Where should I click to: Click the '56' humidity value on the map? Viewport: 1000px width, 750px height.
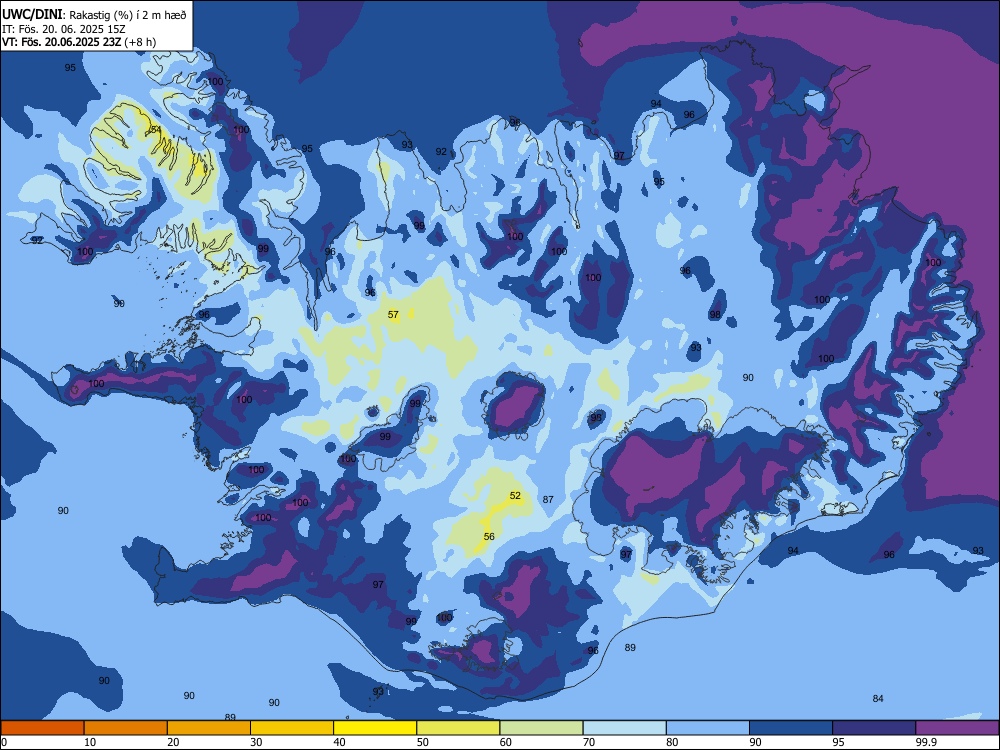pos(489,536)
